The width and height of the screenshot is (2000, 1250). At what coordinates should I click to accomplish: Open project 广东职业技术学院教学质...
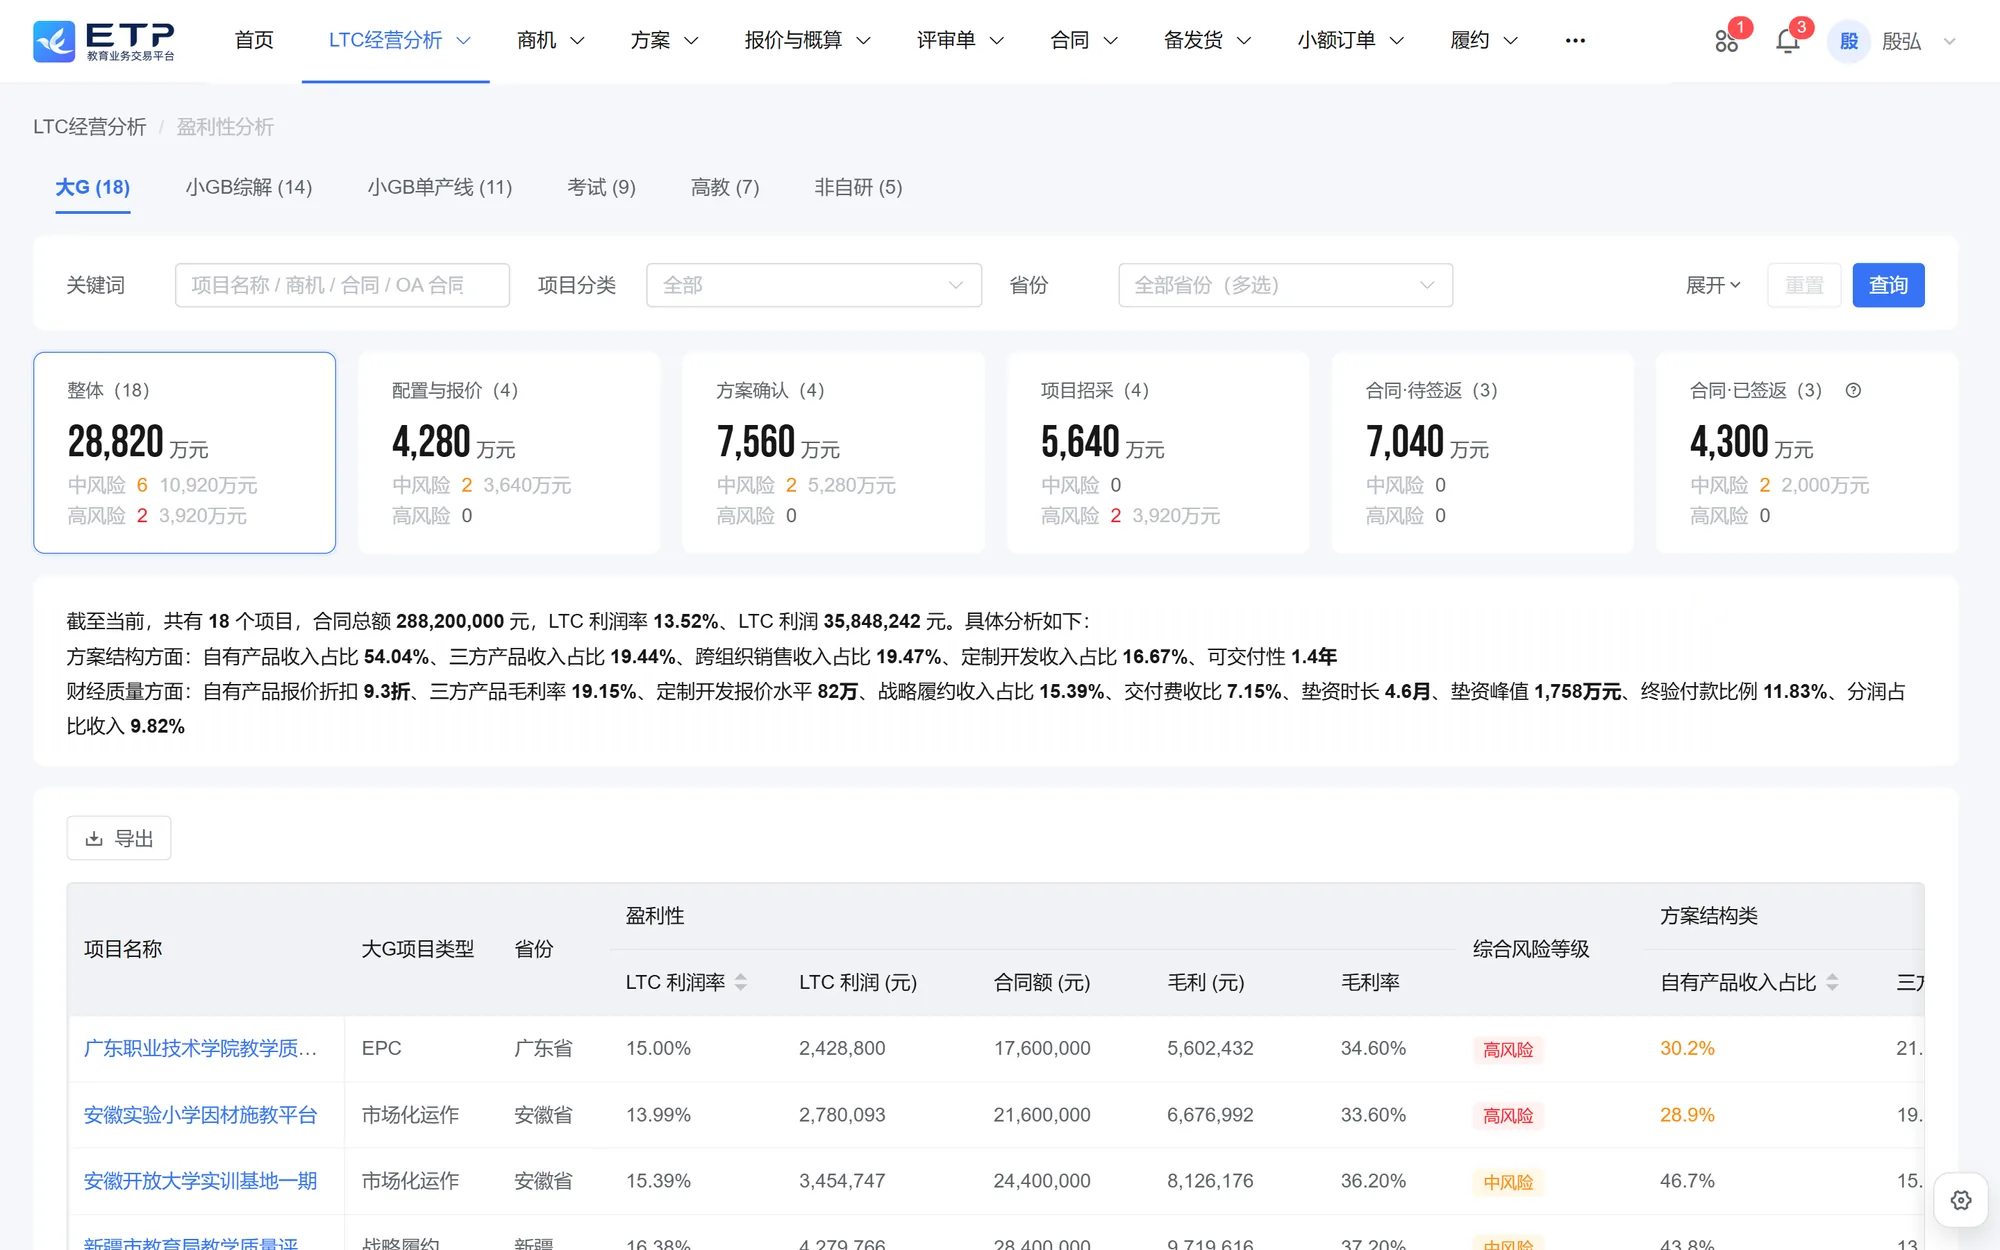pyautogui.click(x=200, y=1048)
